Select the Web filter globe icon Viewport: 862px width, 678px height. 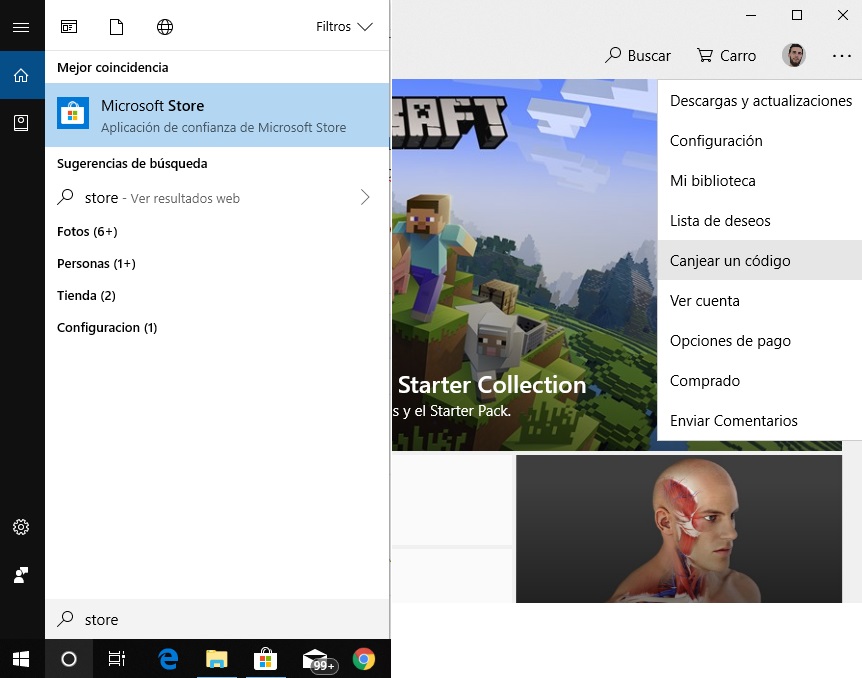(165, 27)
